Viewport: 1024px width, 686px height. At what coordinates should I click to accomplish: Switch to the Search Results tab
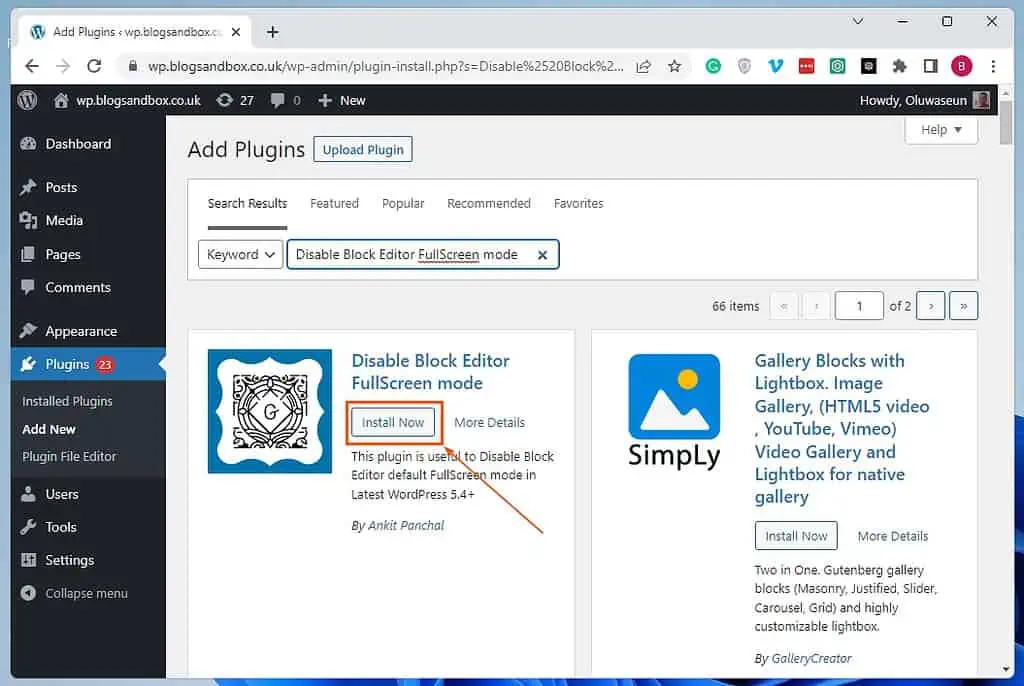(248, 204)
